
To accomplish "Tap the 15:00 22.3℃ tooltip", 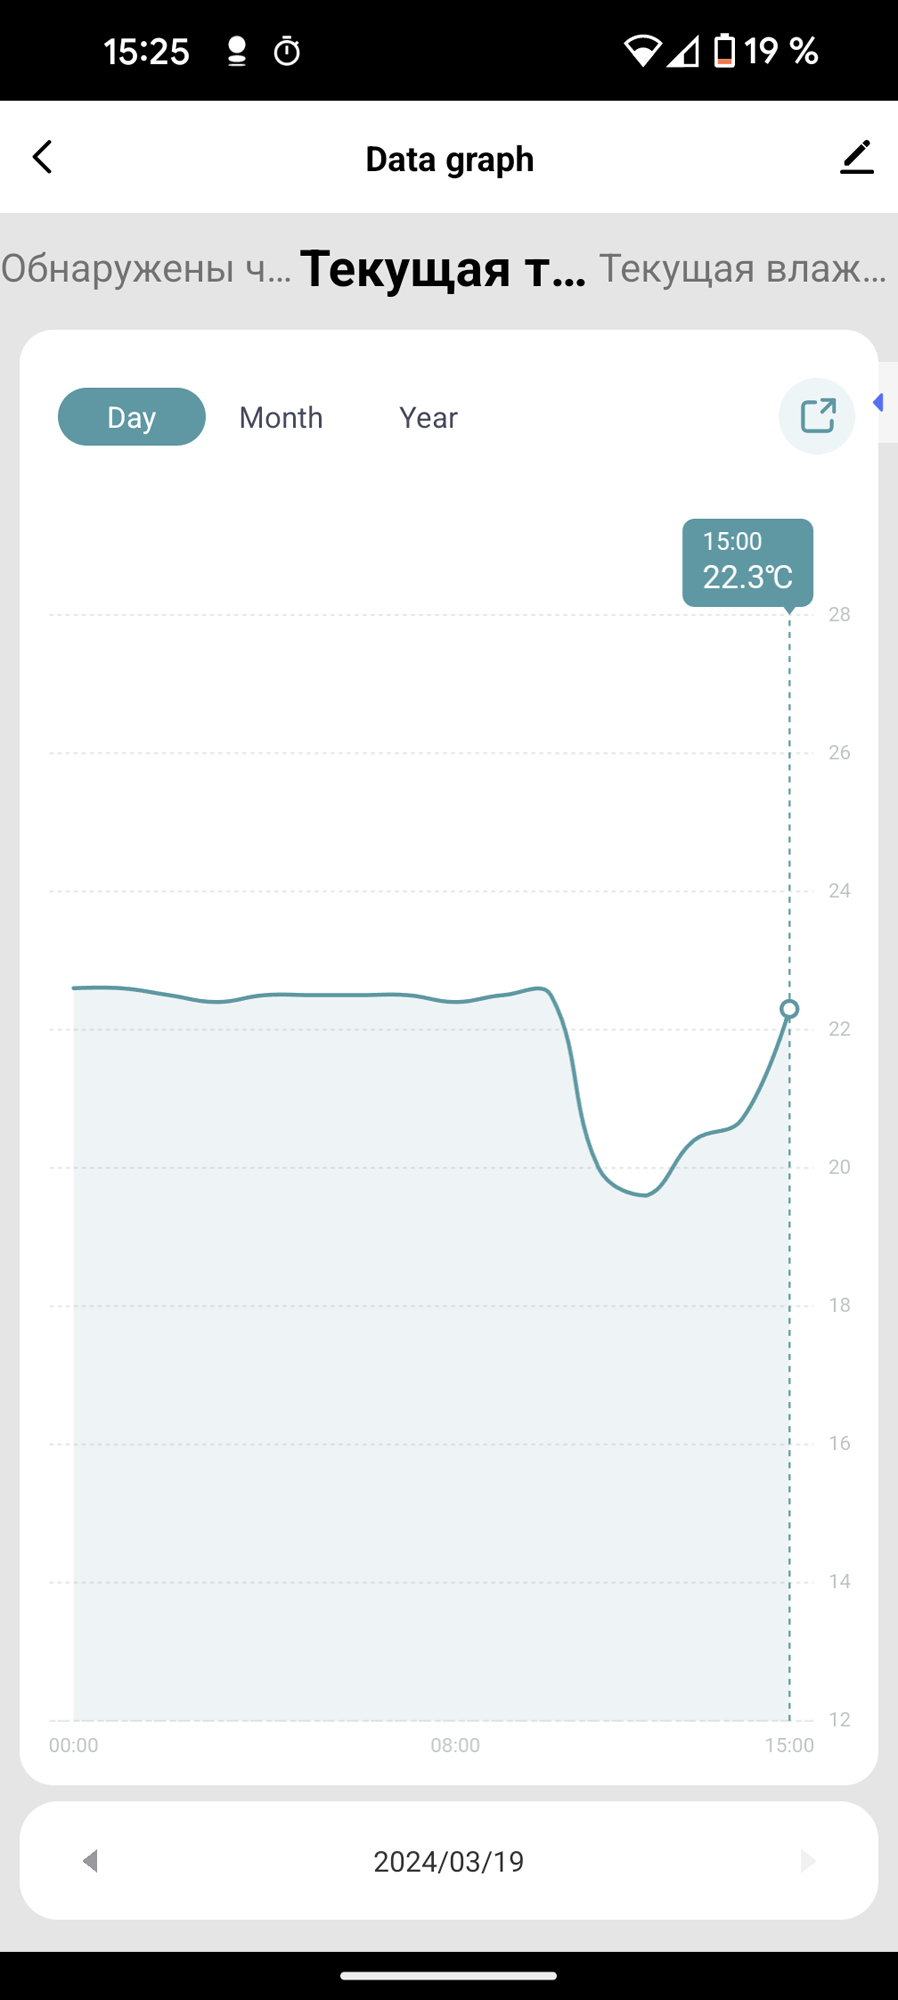I will click(x=747, y=562).
